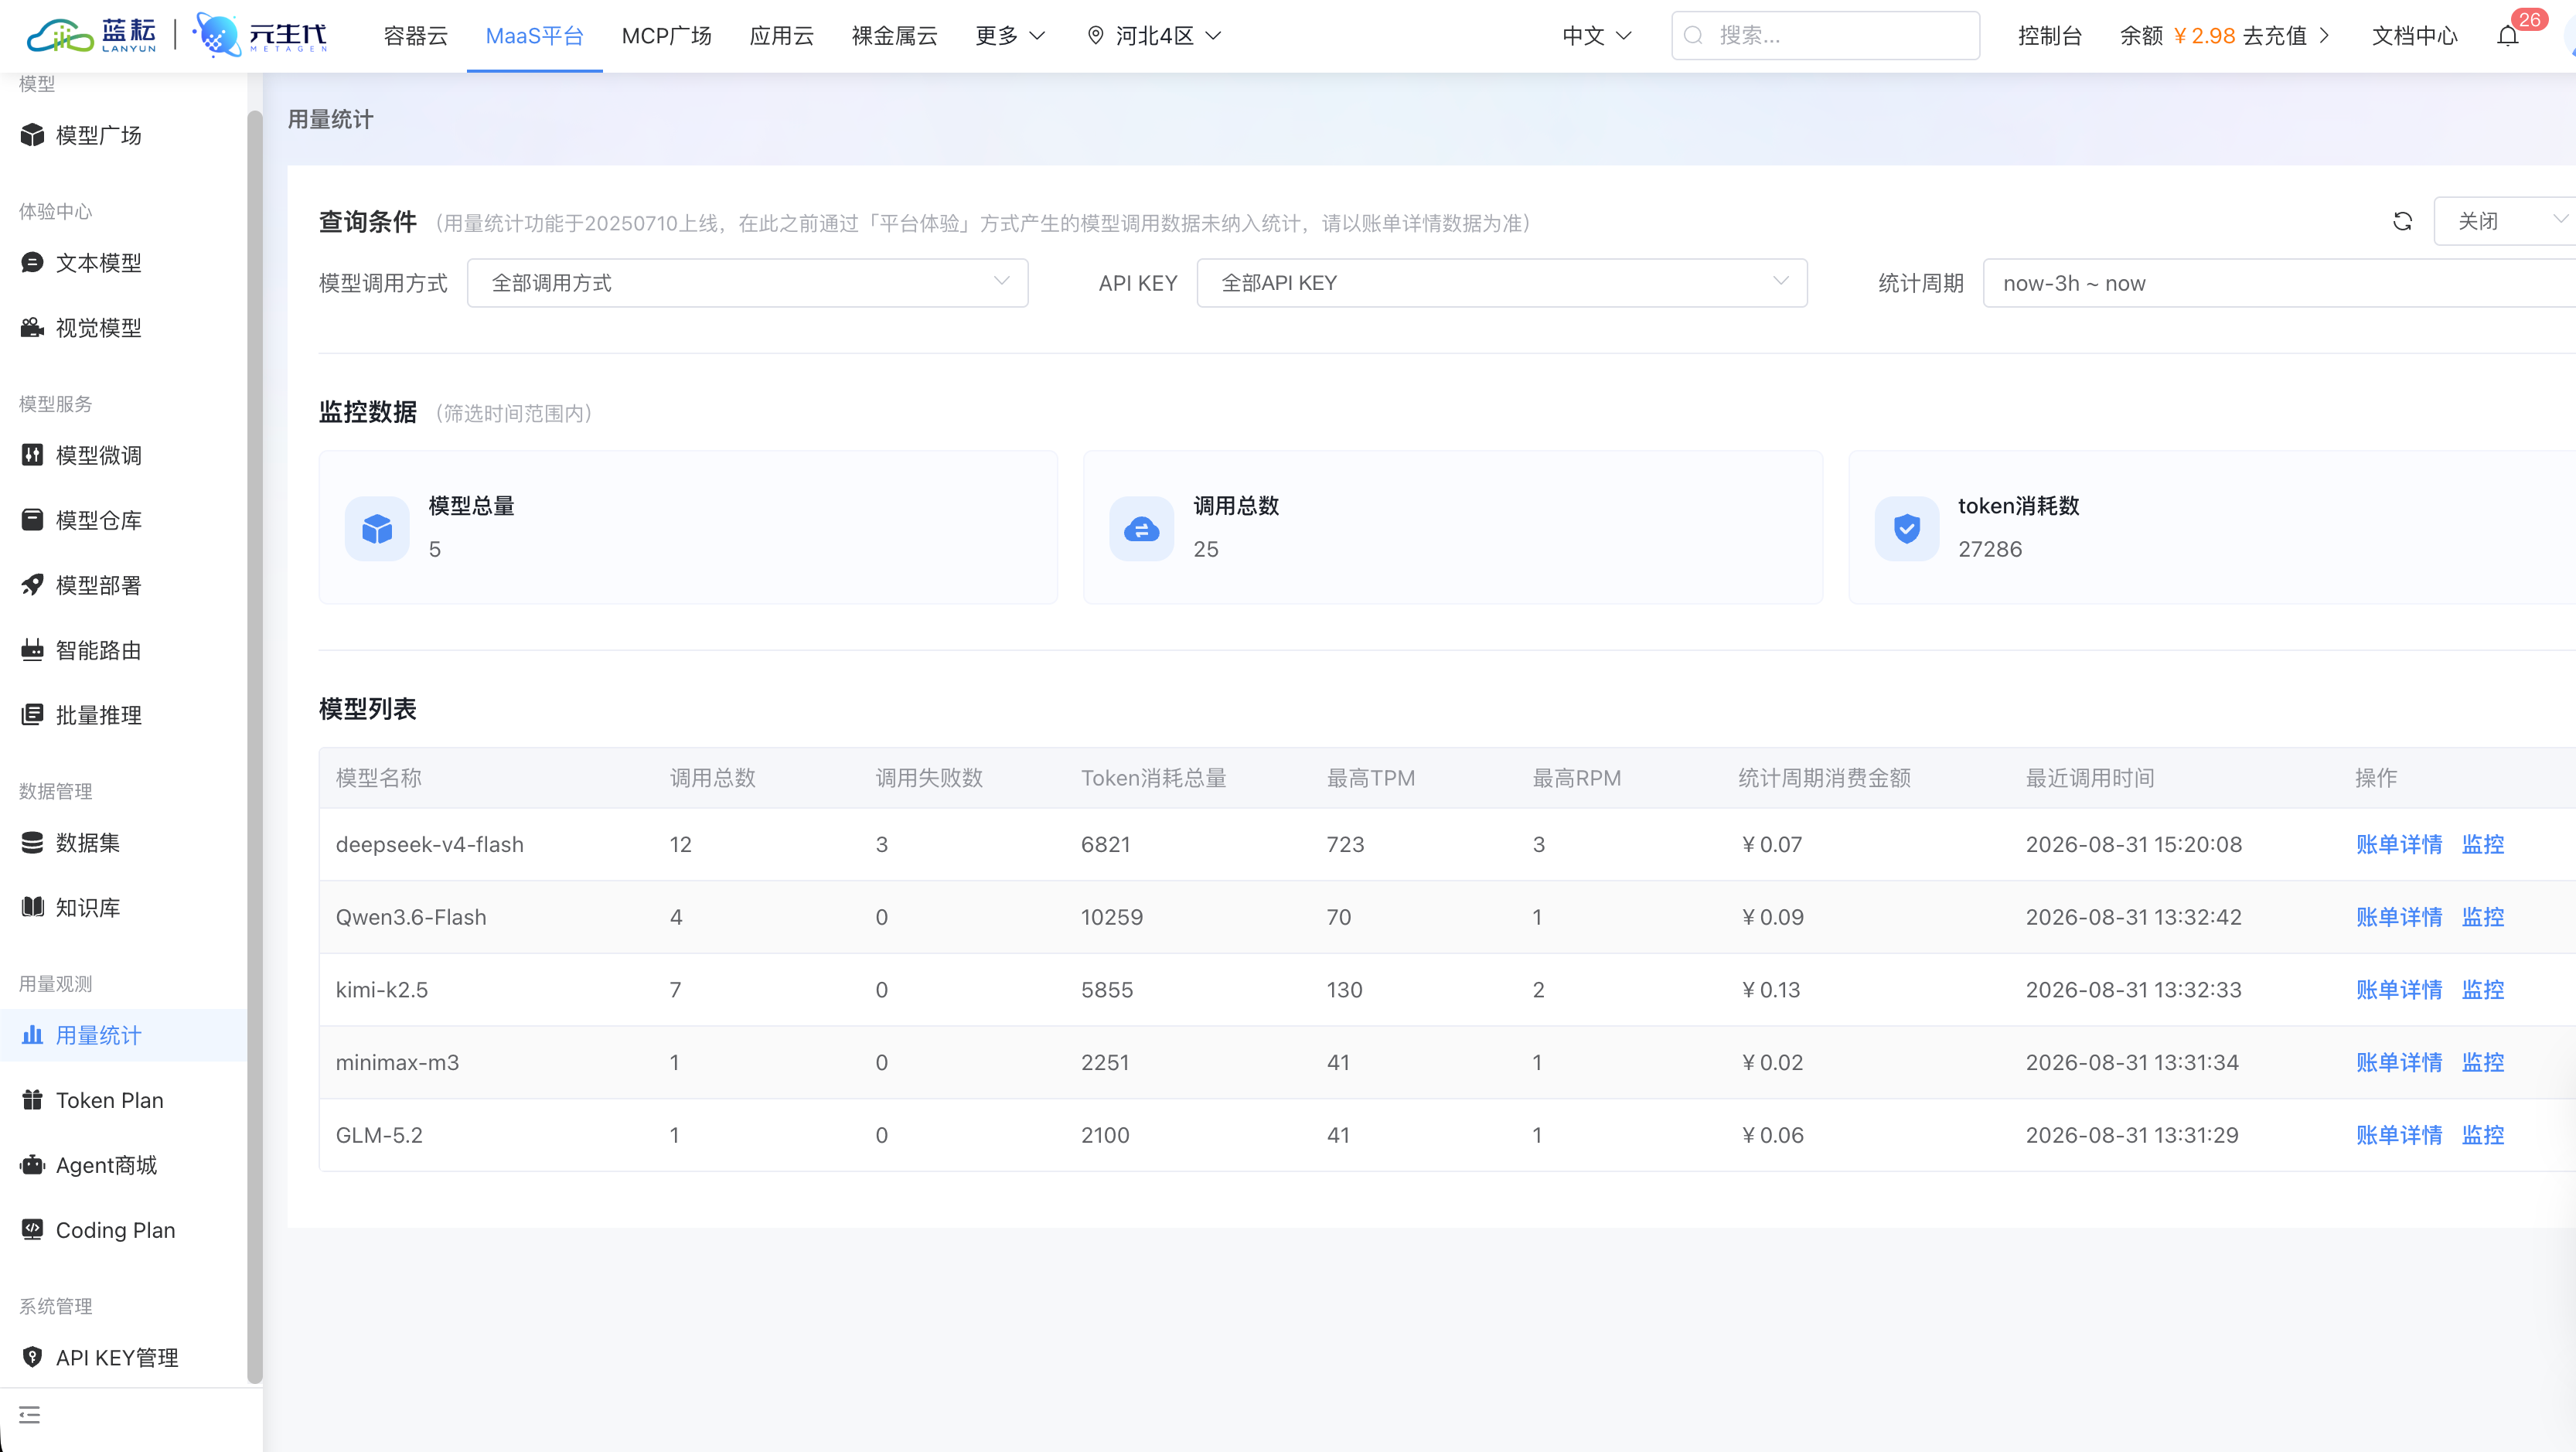Switch to the MCP广场 tab

click(666, 36)
